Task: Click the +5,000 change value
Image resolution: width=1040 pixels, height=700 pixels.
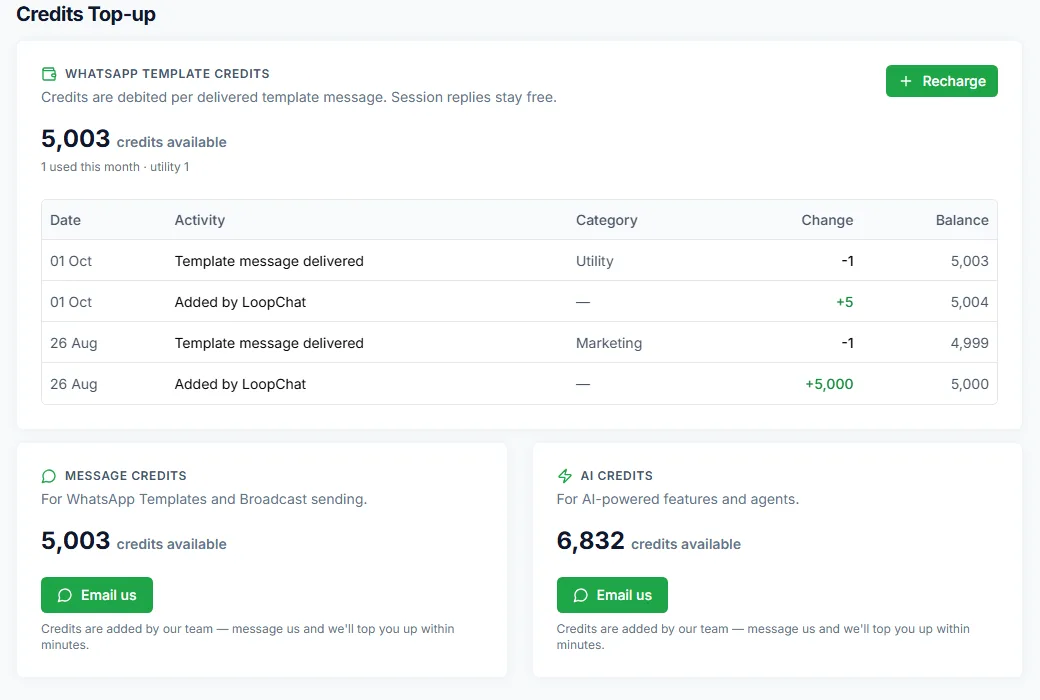Action: (x=829, y=384)
